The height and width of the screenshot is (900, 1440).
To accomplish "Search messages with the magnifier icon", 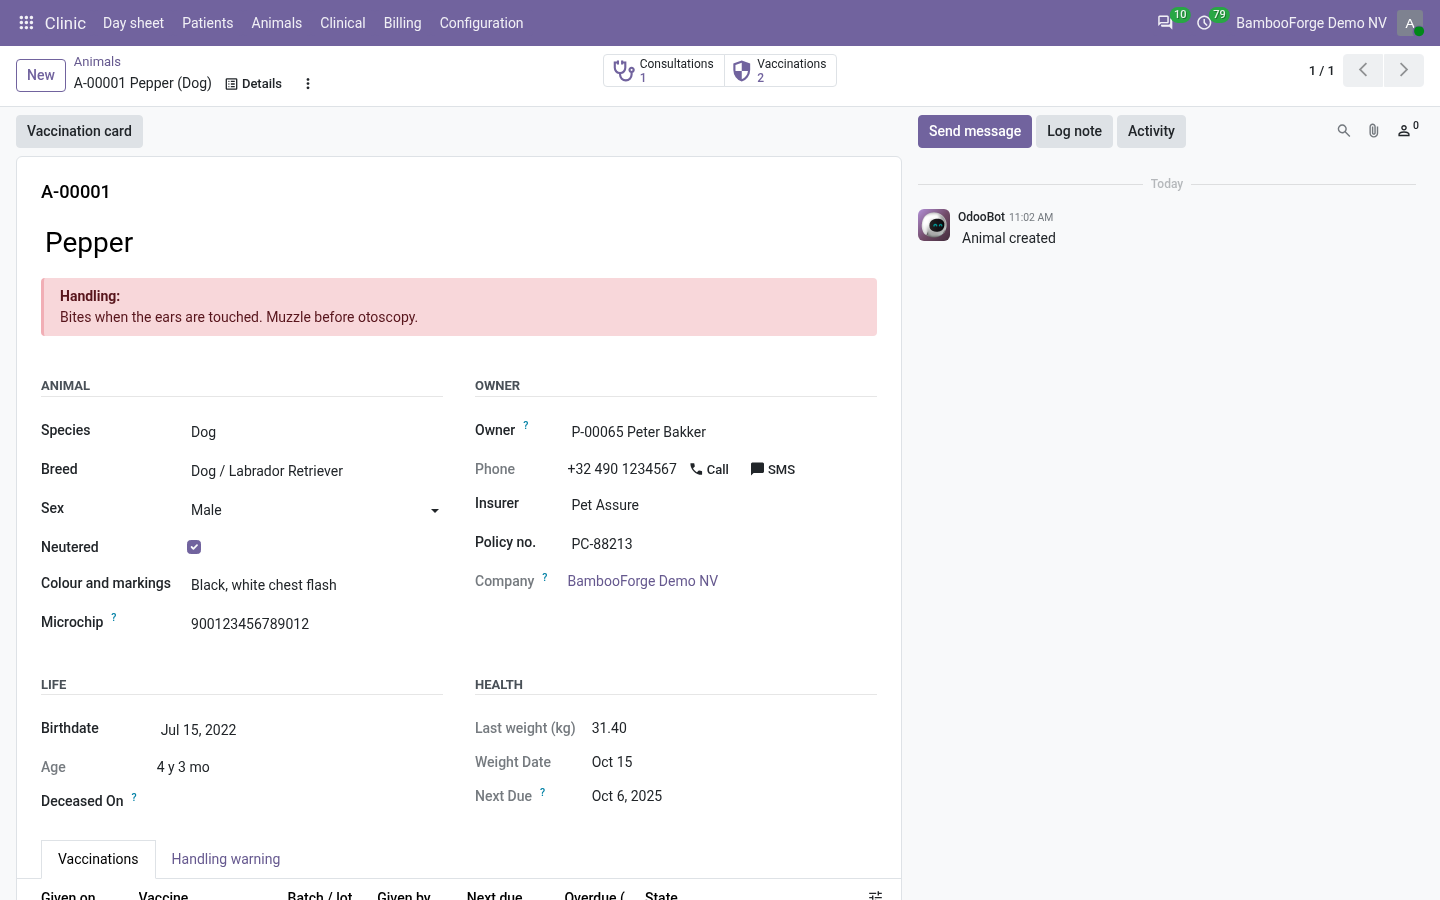I will pyautogui.click(x=1344, y=131).
